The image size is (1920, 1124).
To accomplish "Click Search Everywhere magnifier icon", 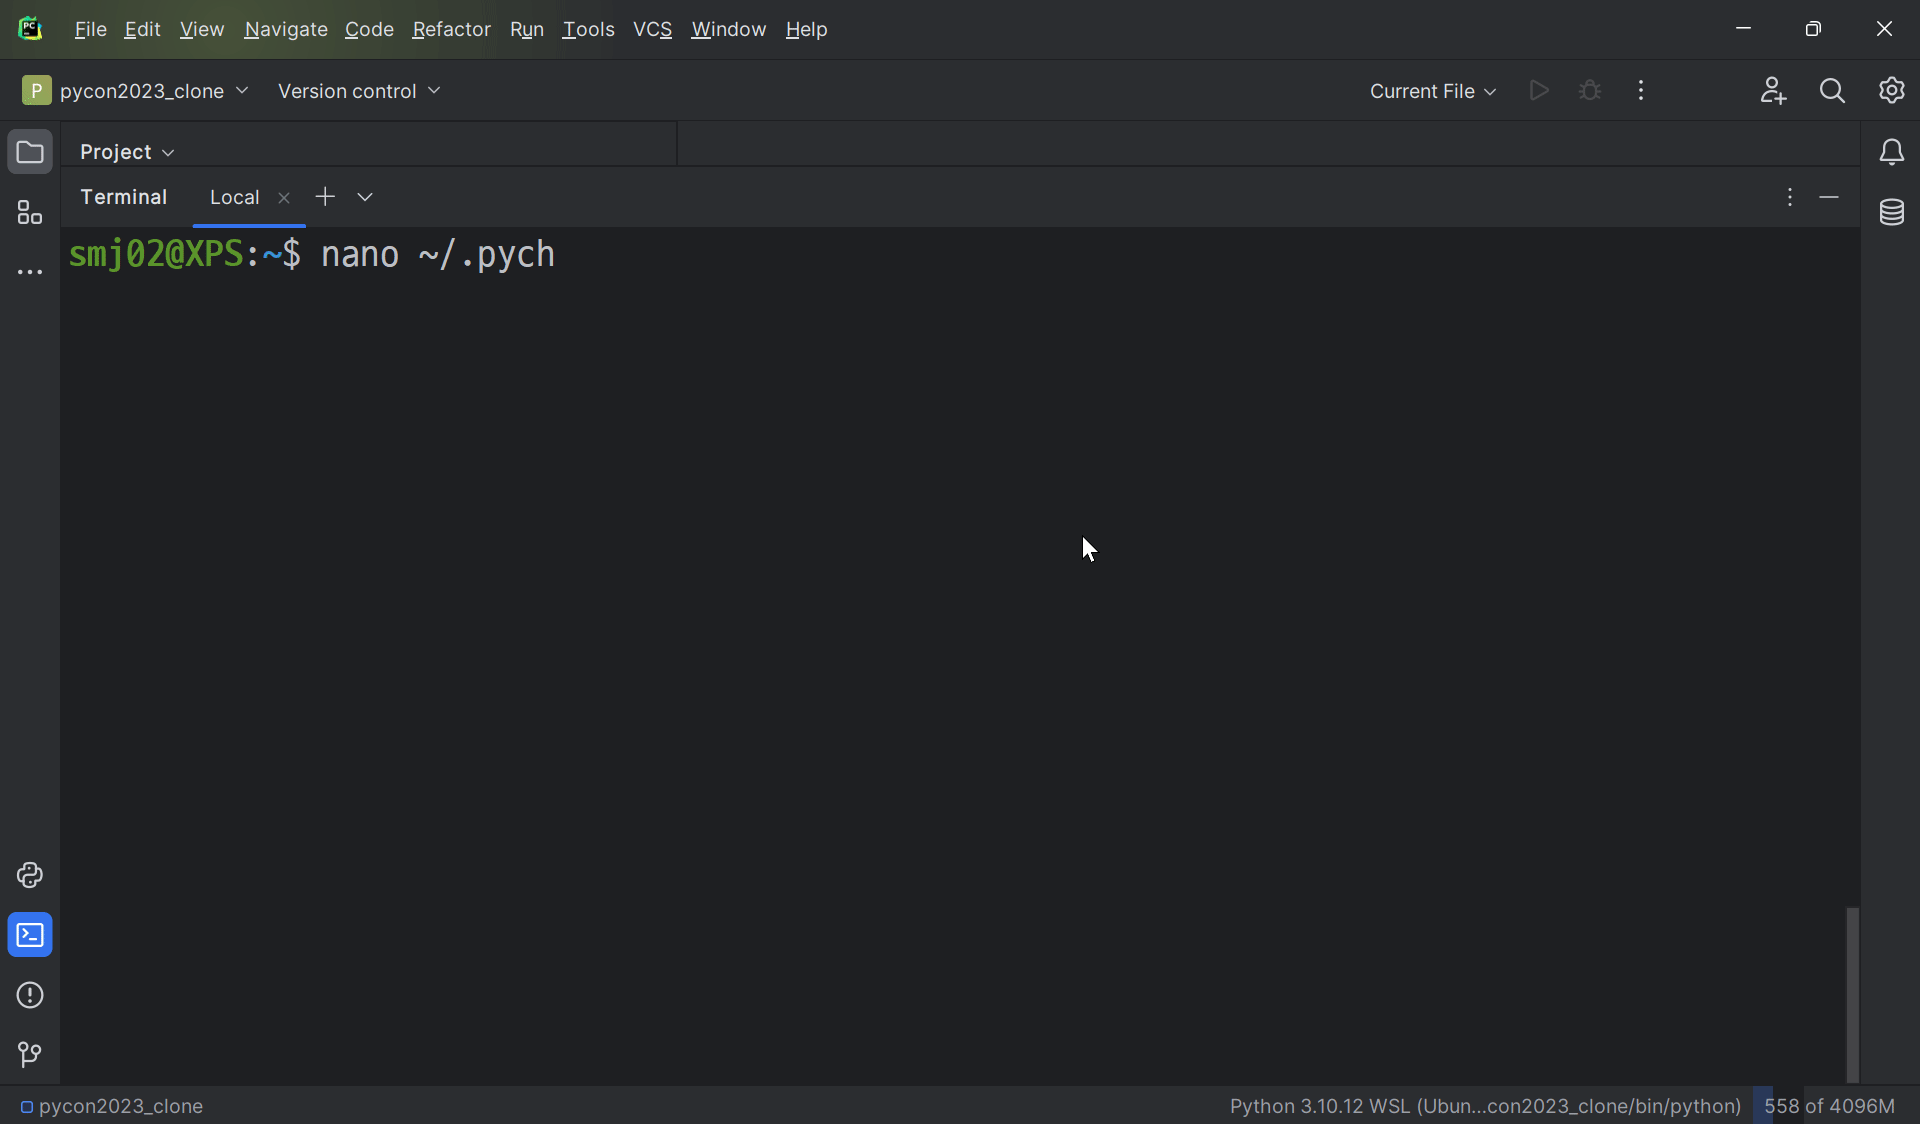I will (x=1832, y=91).
